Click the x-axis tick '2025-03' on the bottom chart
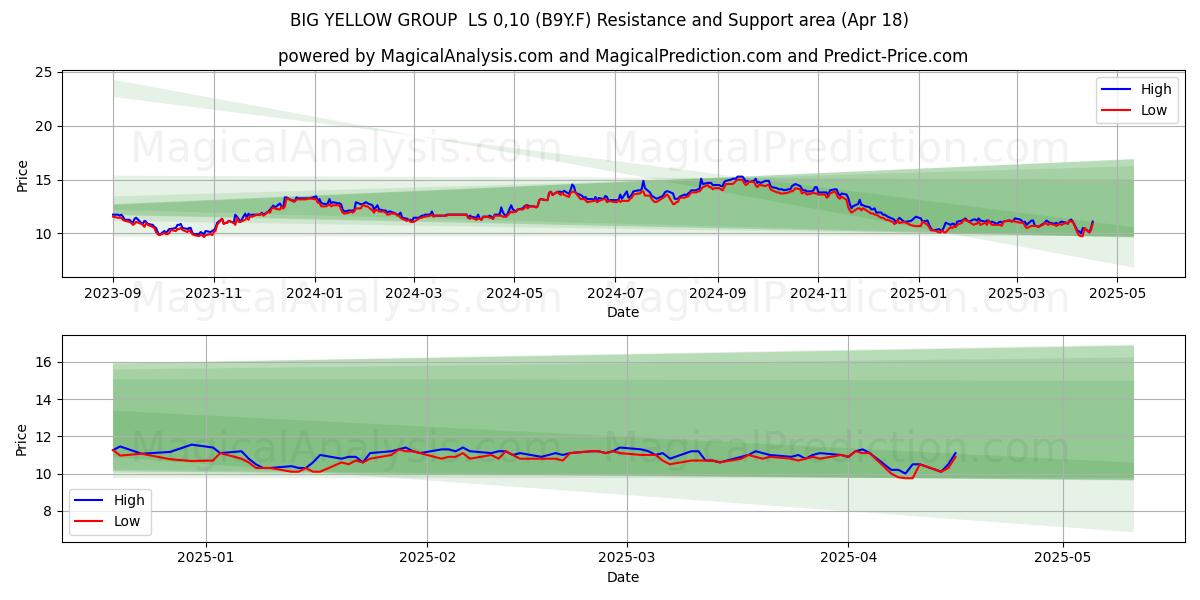 tap(627, 557)
